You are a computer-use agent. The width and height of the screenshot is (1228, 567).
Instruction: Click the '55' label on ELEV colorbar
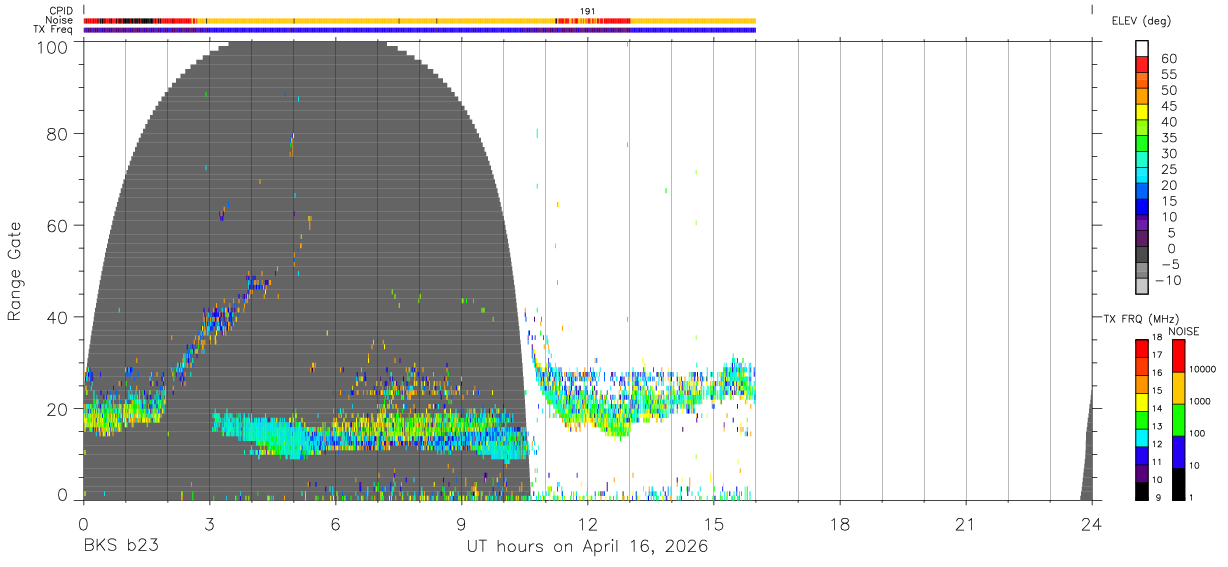pos(1168,75)
